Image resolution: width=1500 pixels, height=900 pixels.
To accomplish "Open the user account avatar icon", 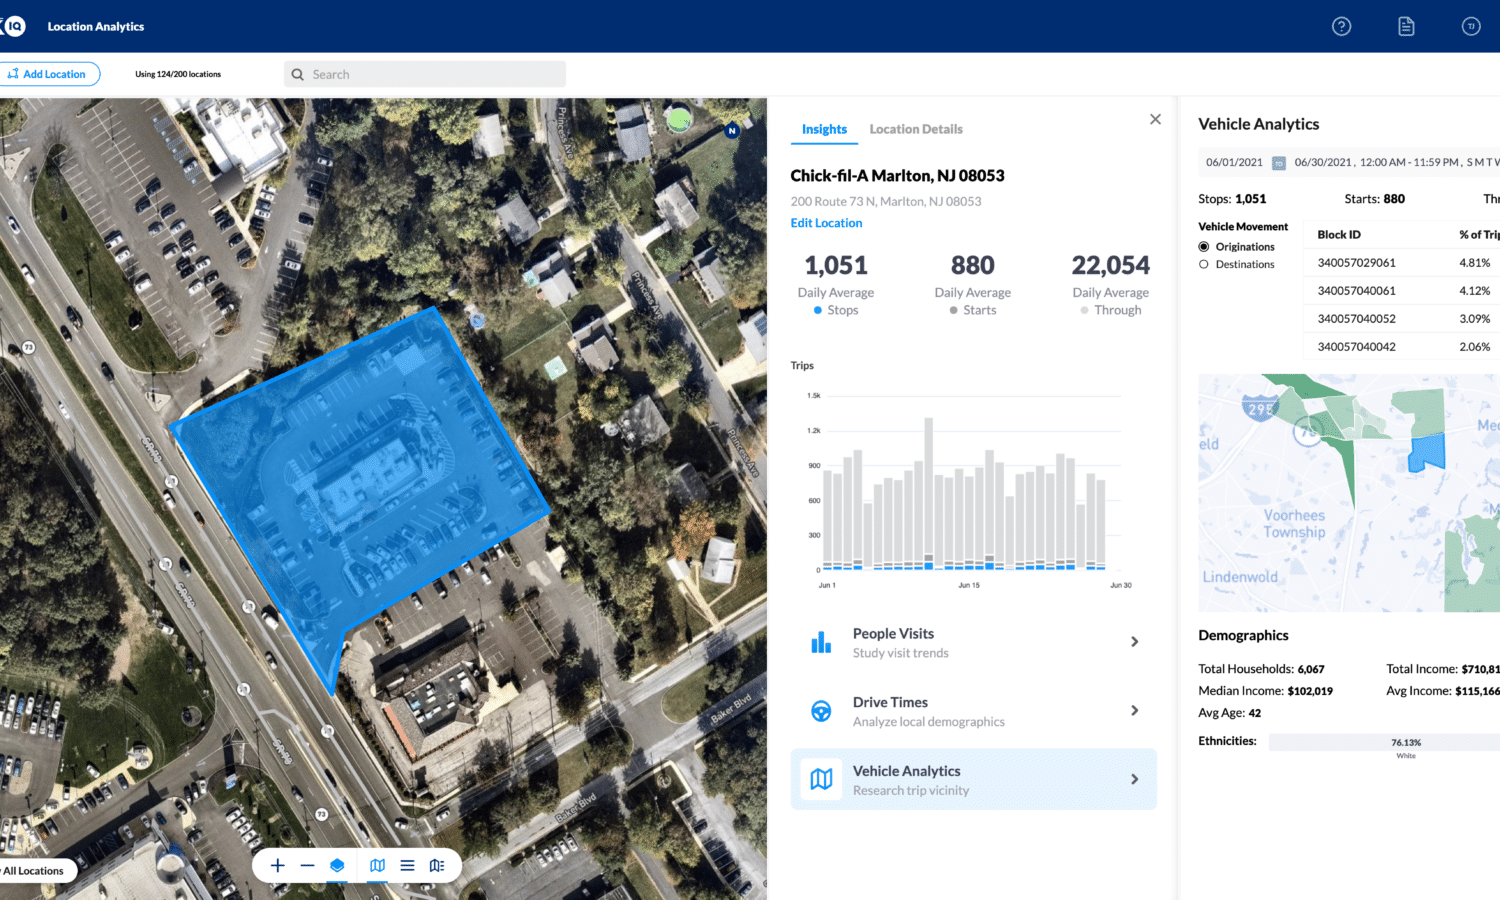I will click(x=1471, y=27).
